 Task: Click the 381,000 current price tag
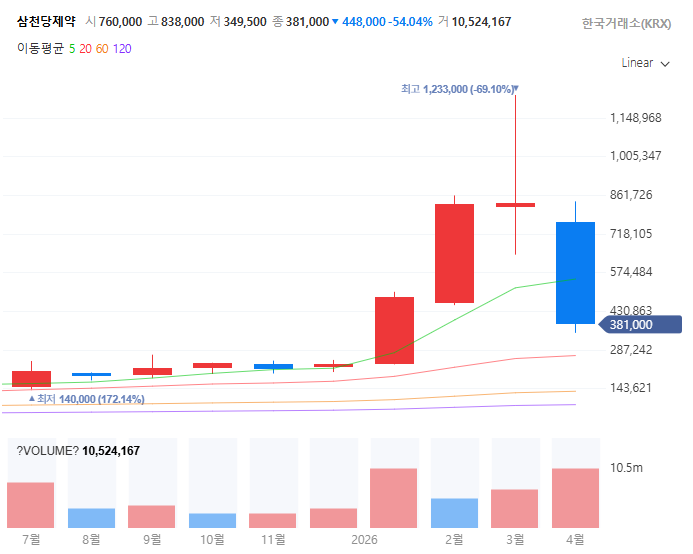click(x=640, y=325)
